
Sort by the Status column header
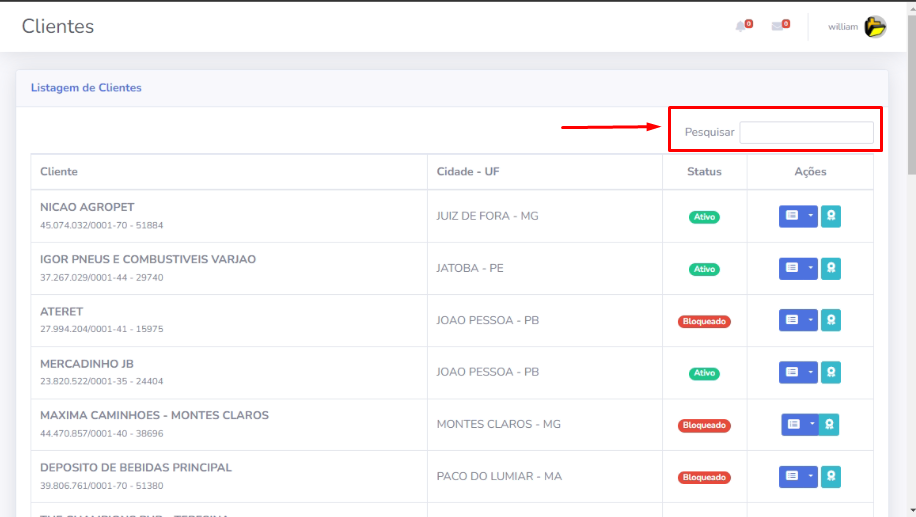click(704, 172)
